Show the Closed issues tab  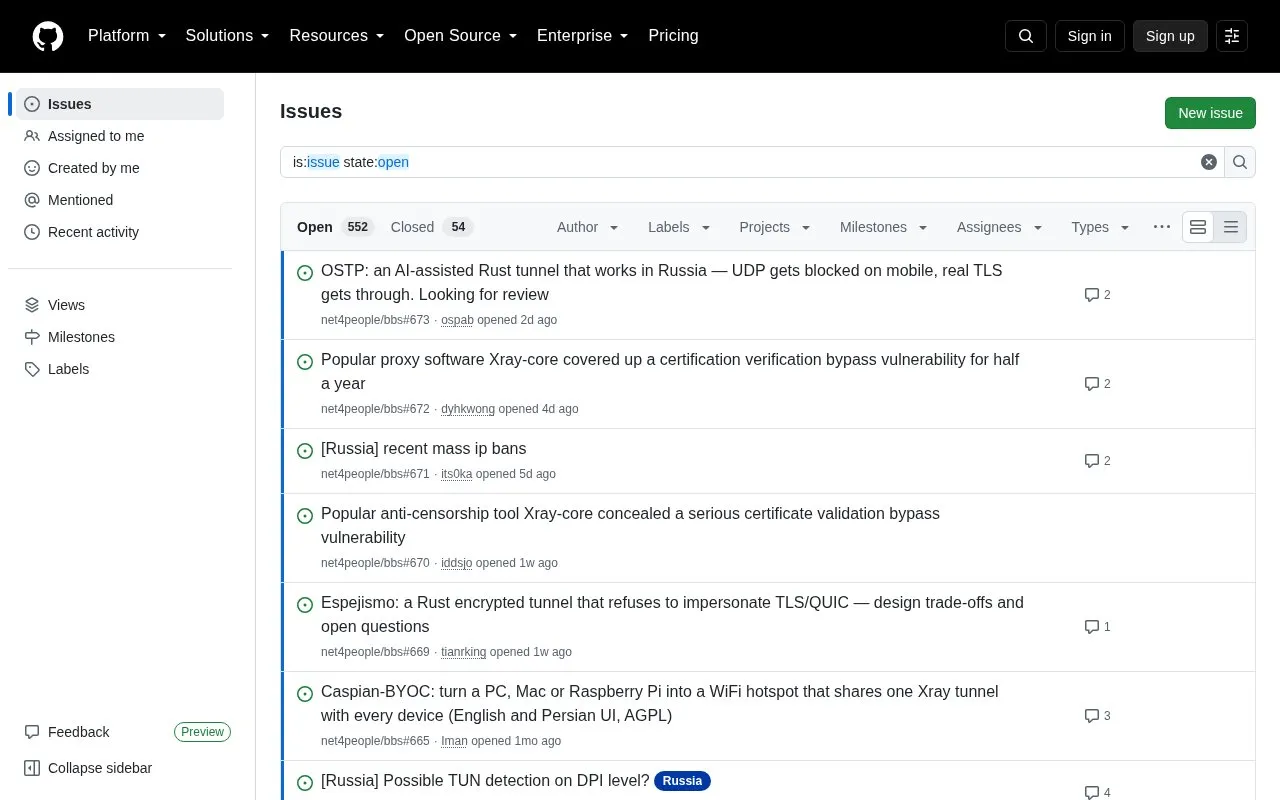tap(432, 227)
